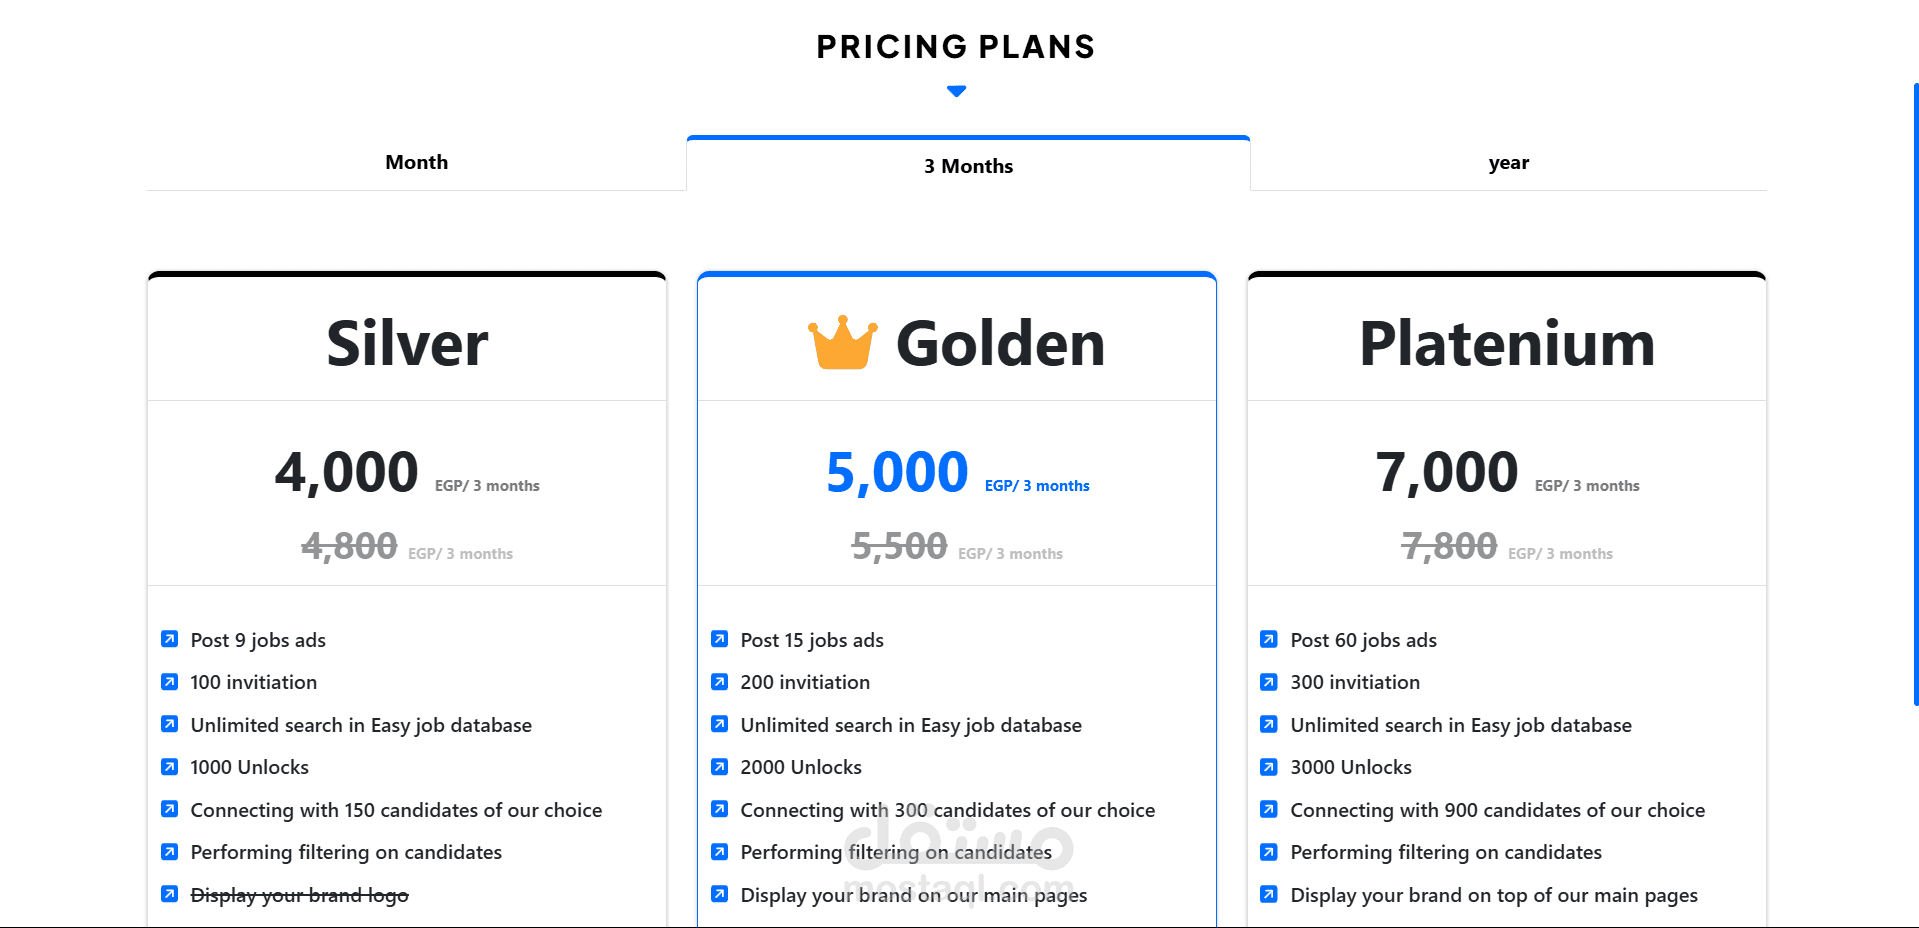Click the arrow icon next to 300 invitiation
Viewport: 1919px width, 928px height.
coord(1269,682)
